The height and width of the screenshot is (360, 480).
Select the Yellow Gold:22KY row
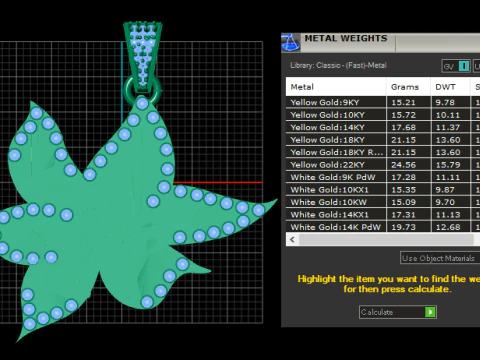coord(383,165)
